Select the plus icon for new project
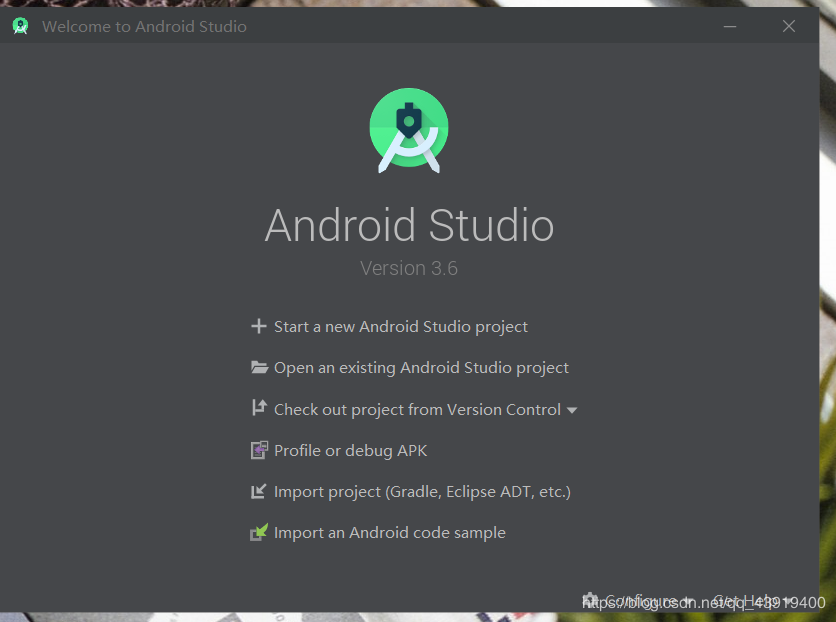The width and height of the screenshot is (836, 622). click(x=259, y=326)
